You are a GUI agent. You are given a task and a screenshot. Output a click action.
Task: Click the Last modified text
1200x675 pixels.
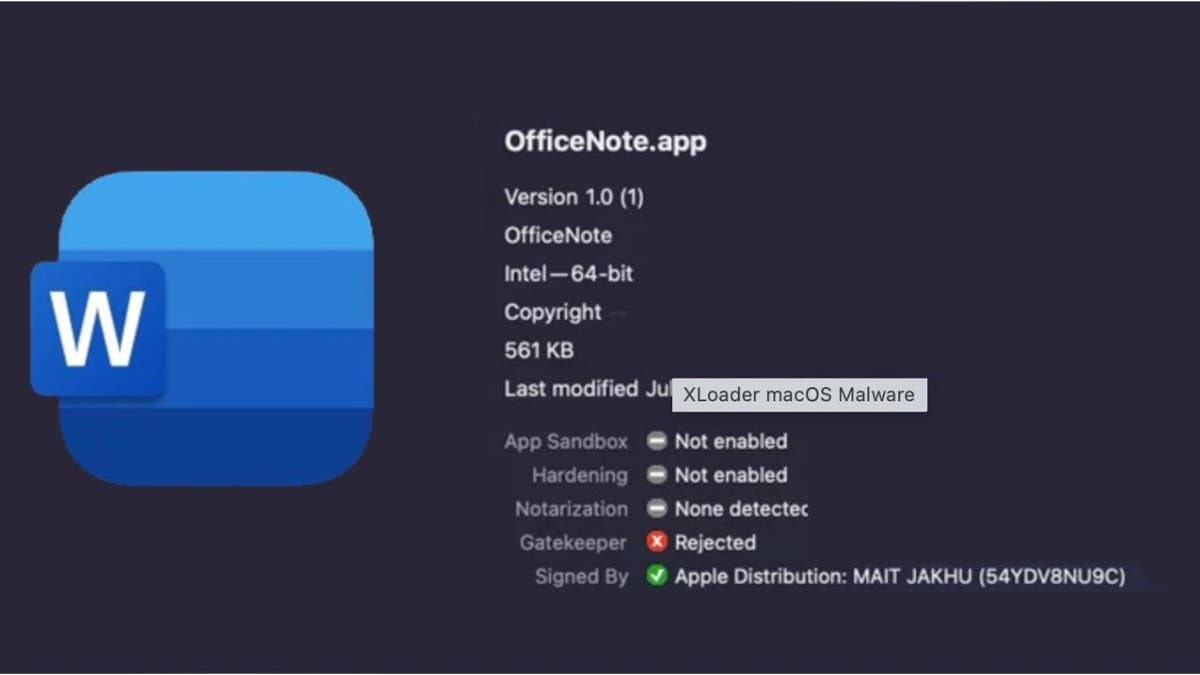tap(587, 389)
